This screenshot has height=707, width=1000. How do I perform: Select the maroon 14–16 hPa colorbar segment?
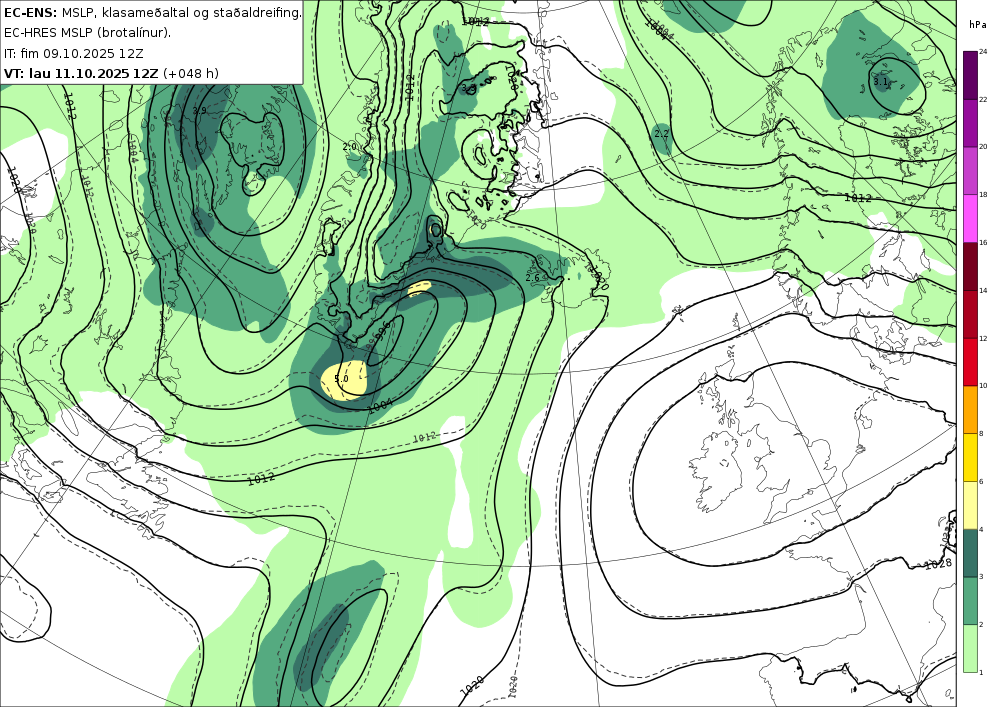970,266
